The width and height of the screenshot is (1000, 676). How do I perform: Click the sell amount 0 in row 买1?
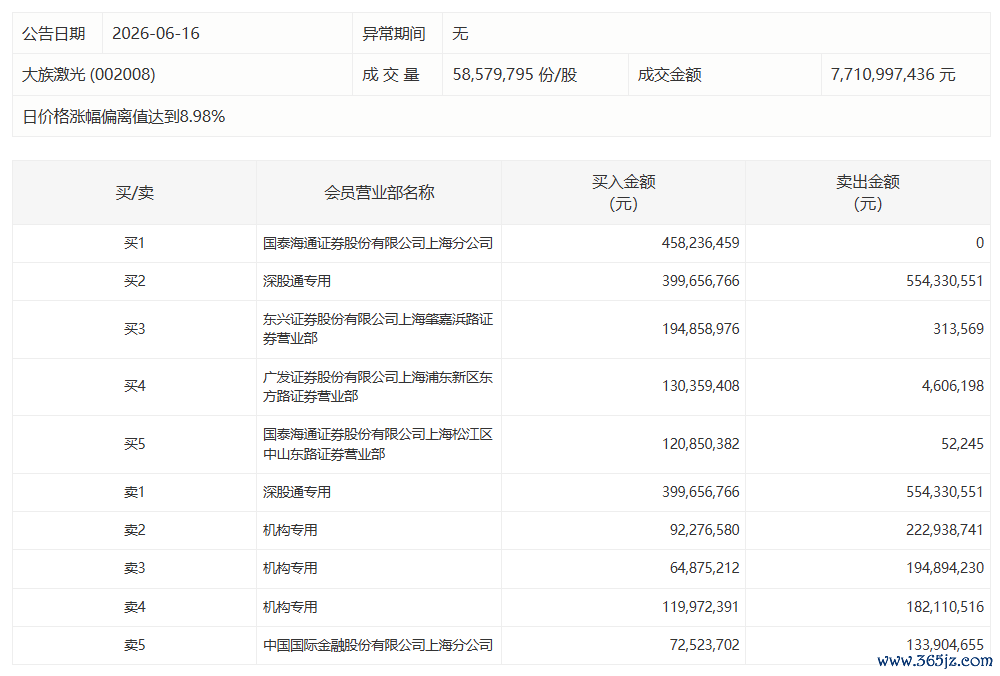[980, 243]
